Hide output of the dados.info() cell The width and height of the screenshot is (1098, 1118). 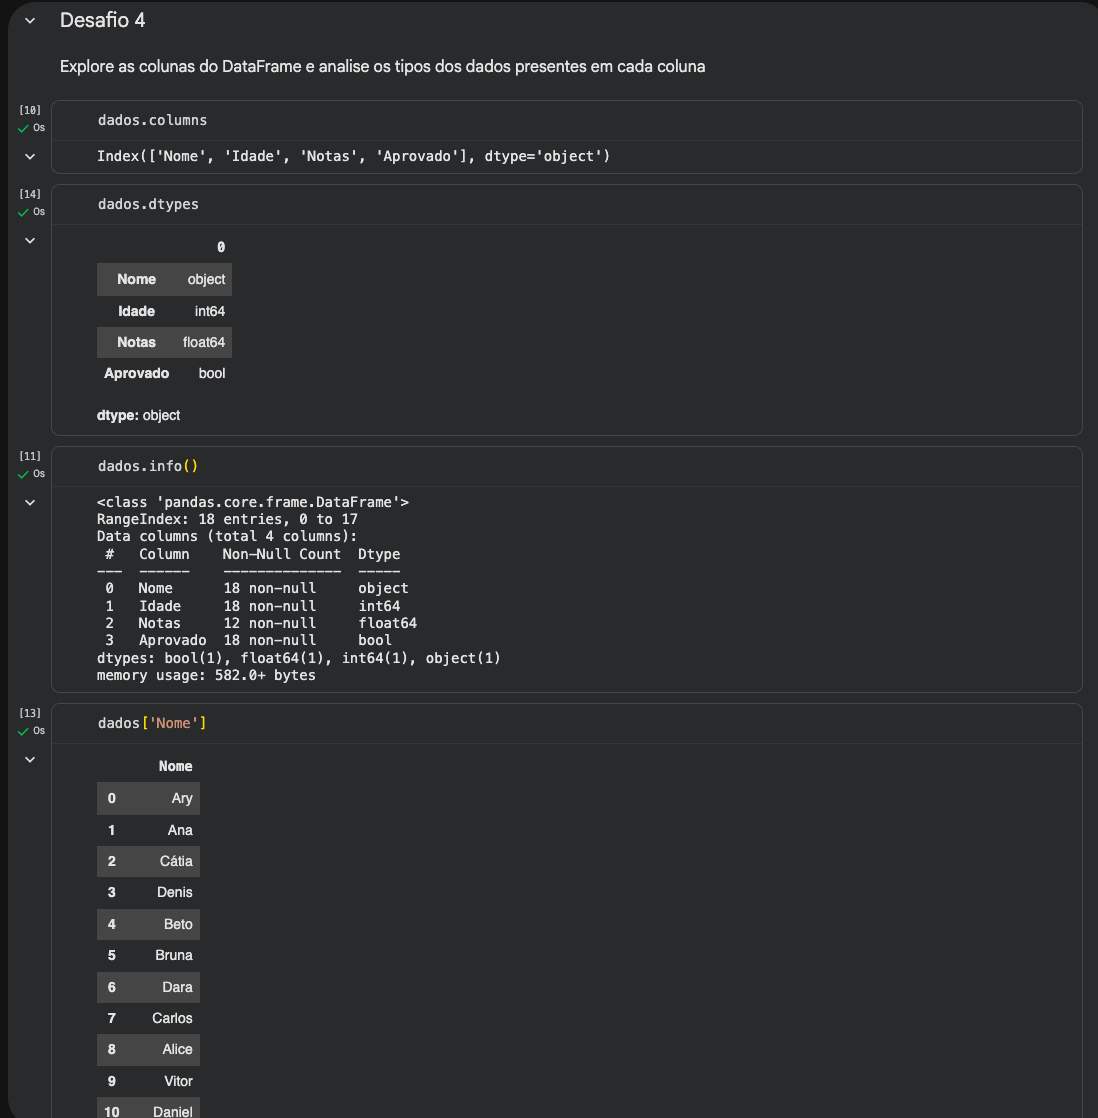[x=30, y=503]
